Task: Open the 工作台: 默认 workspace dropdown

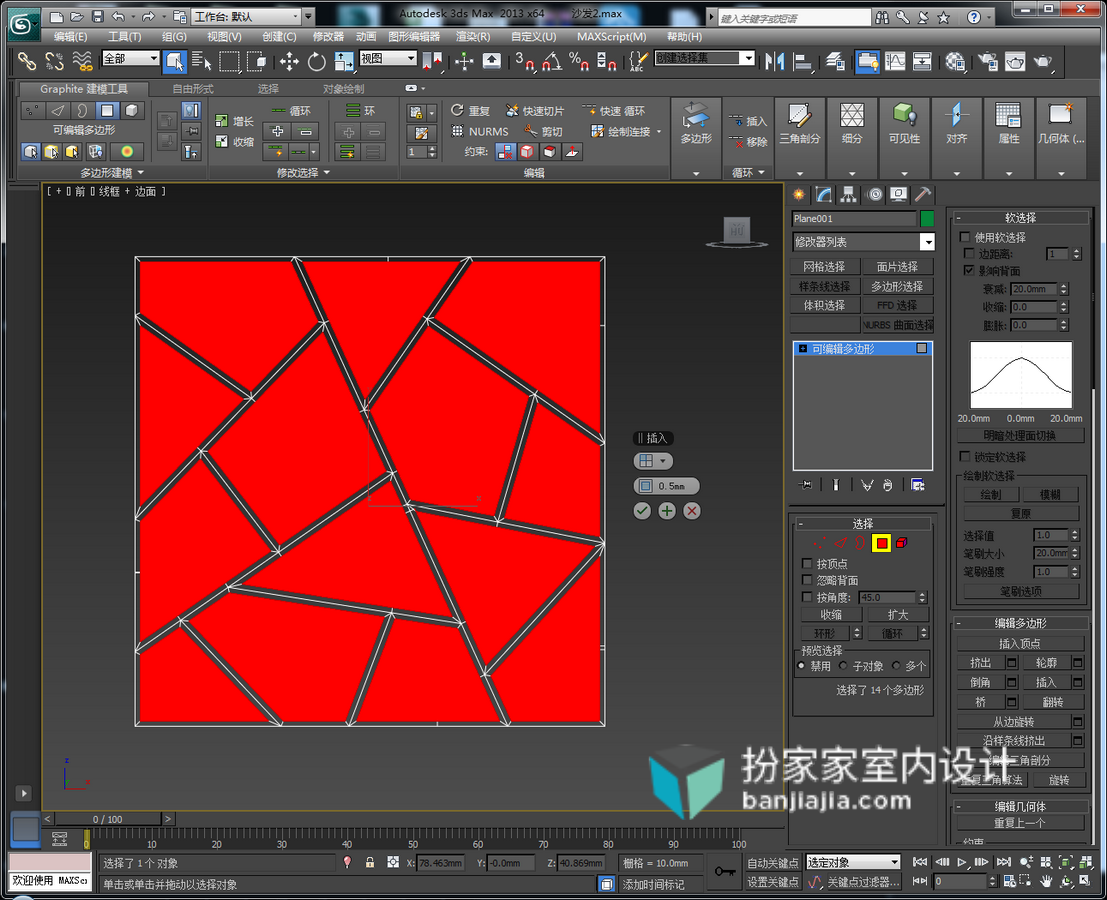Action: [247, 16]
